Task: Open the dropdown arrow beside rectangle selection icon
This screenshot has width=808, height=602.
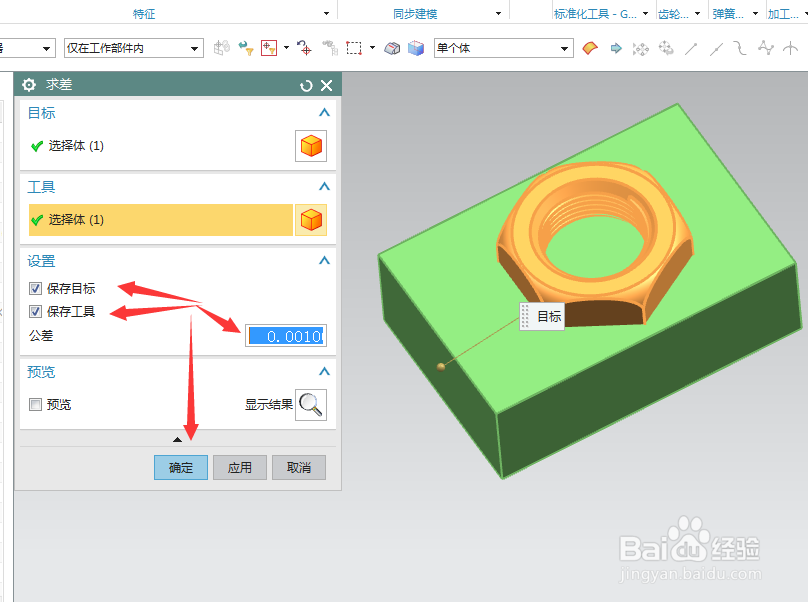Action: 372,48
